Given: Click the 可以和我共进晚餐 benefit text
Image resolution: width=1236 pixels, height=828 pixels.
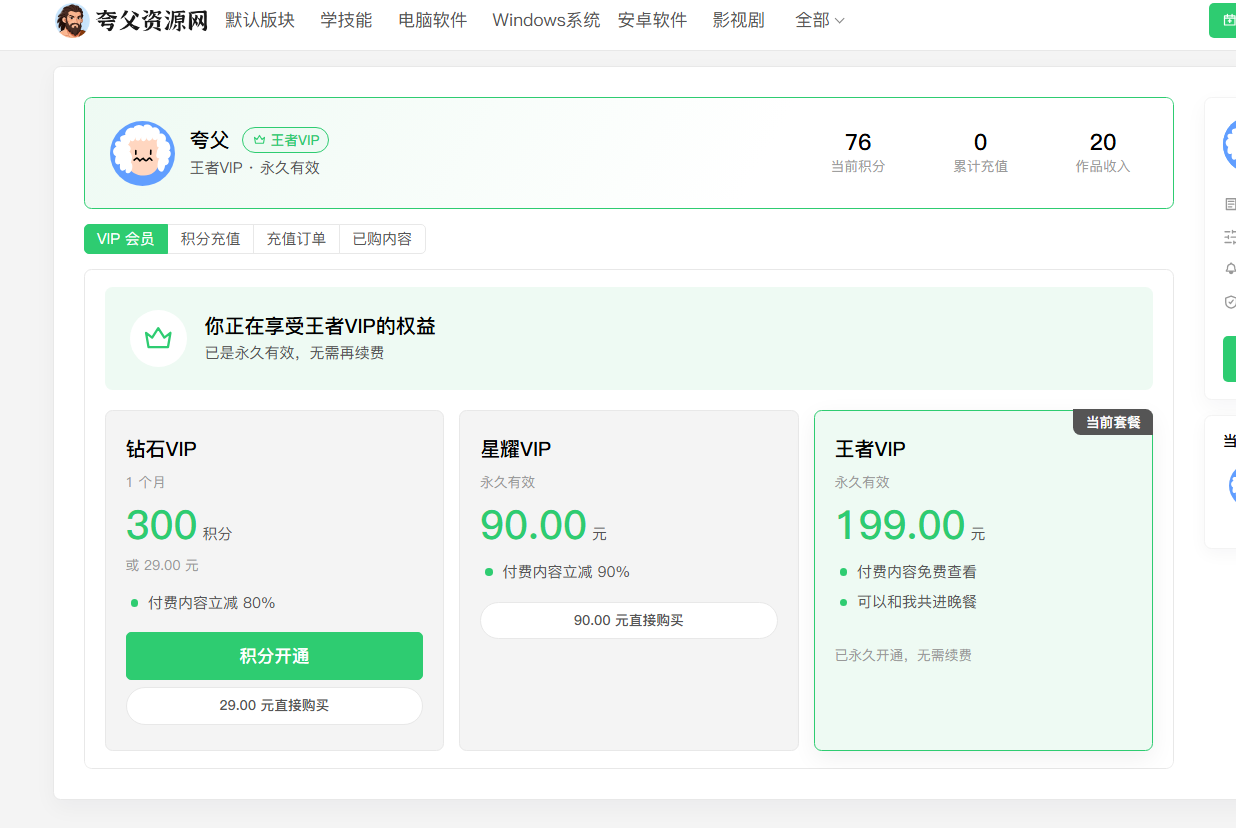Looking at the screenshot, I should [917, 602].
